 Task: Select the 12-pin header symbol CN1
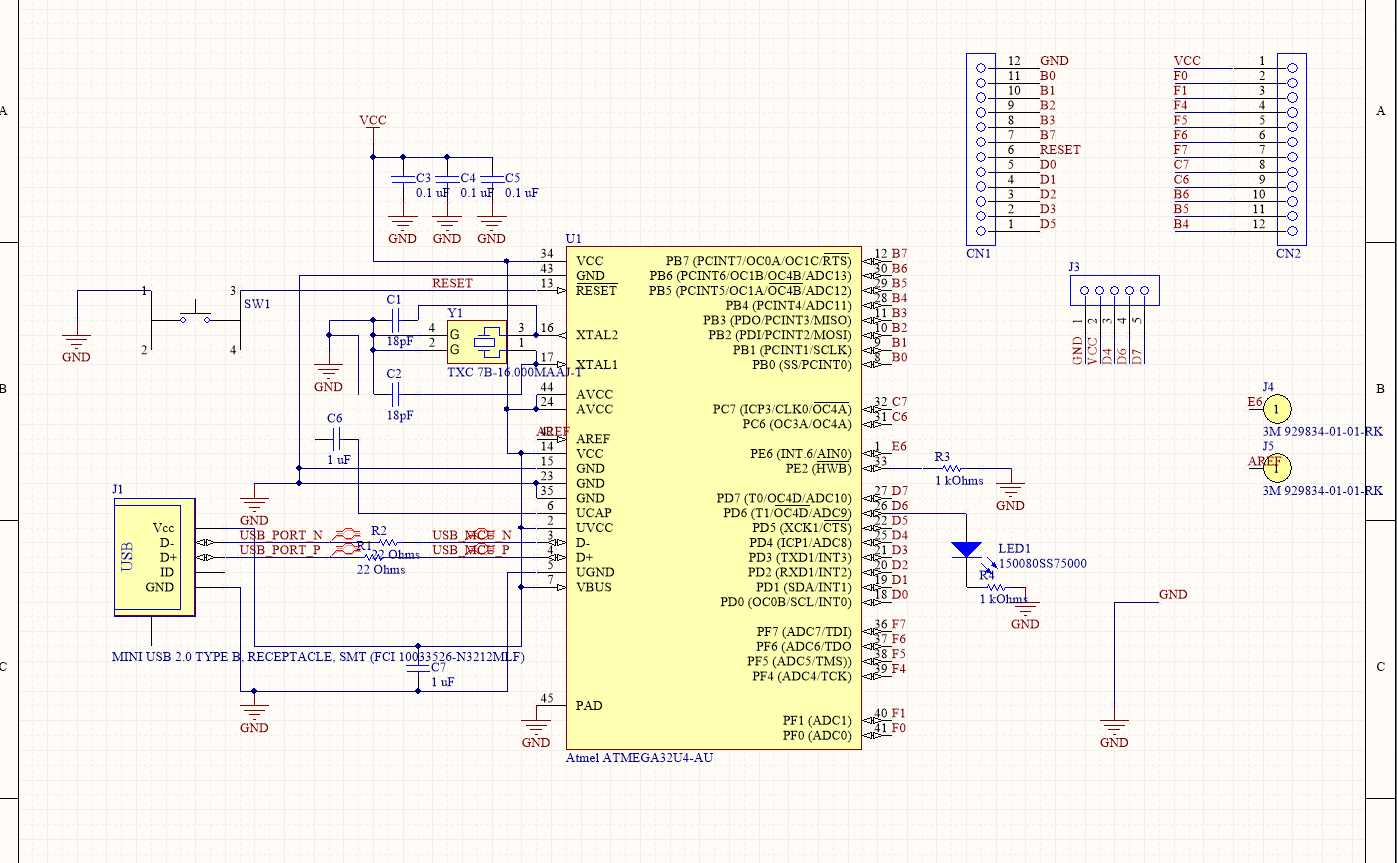tap(981, 146)
